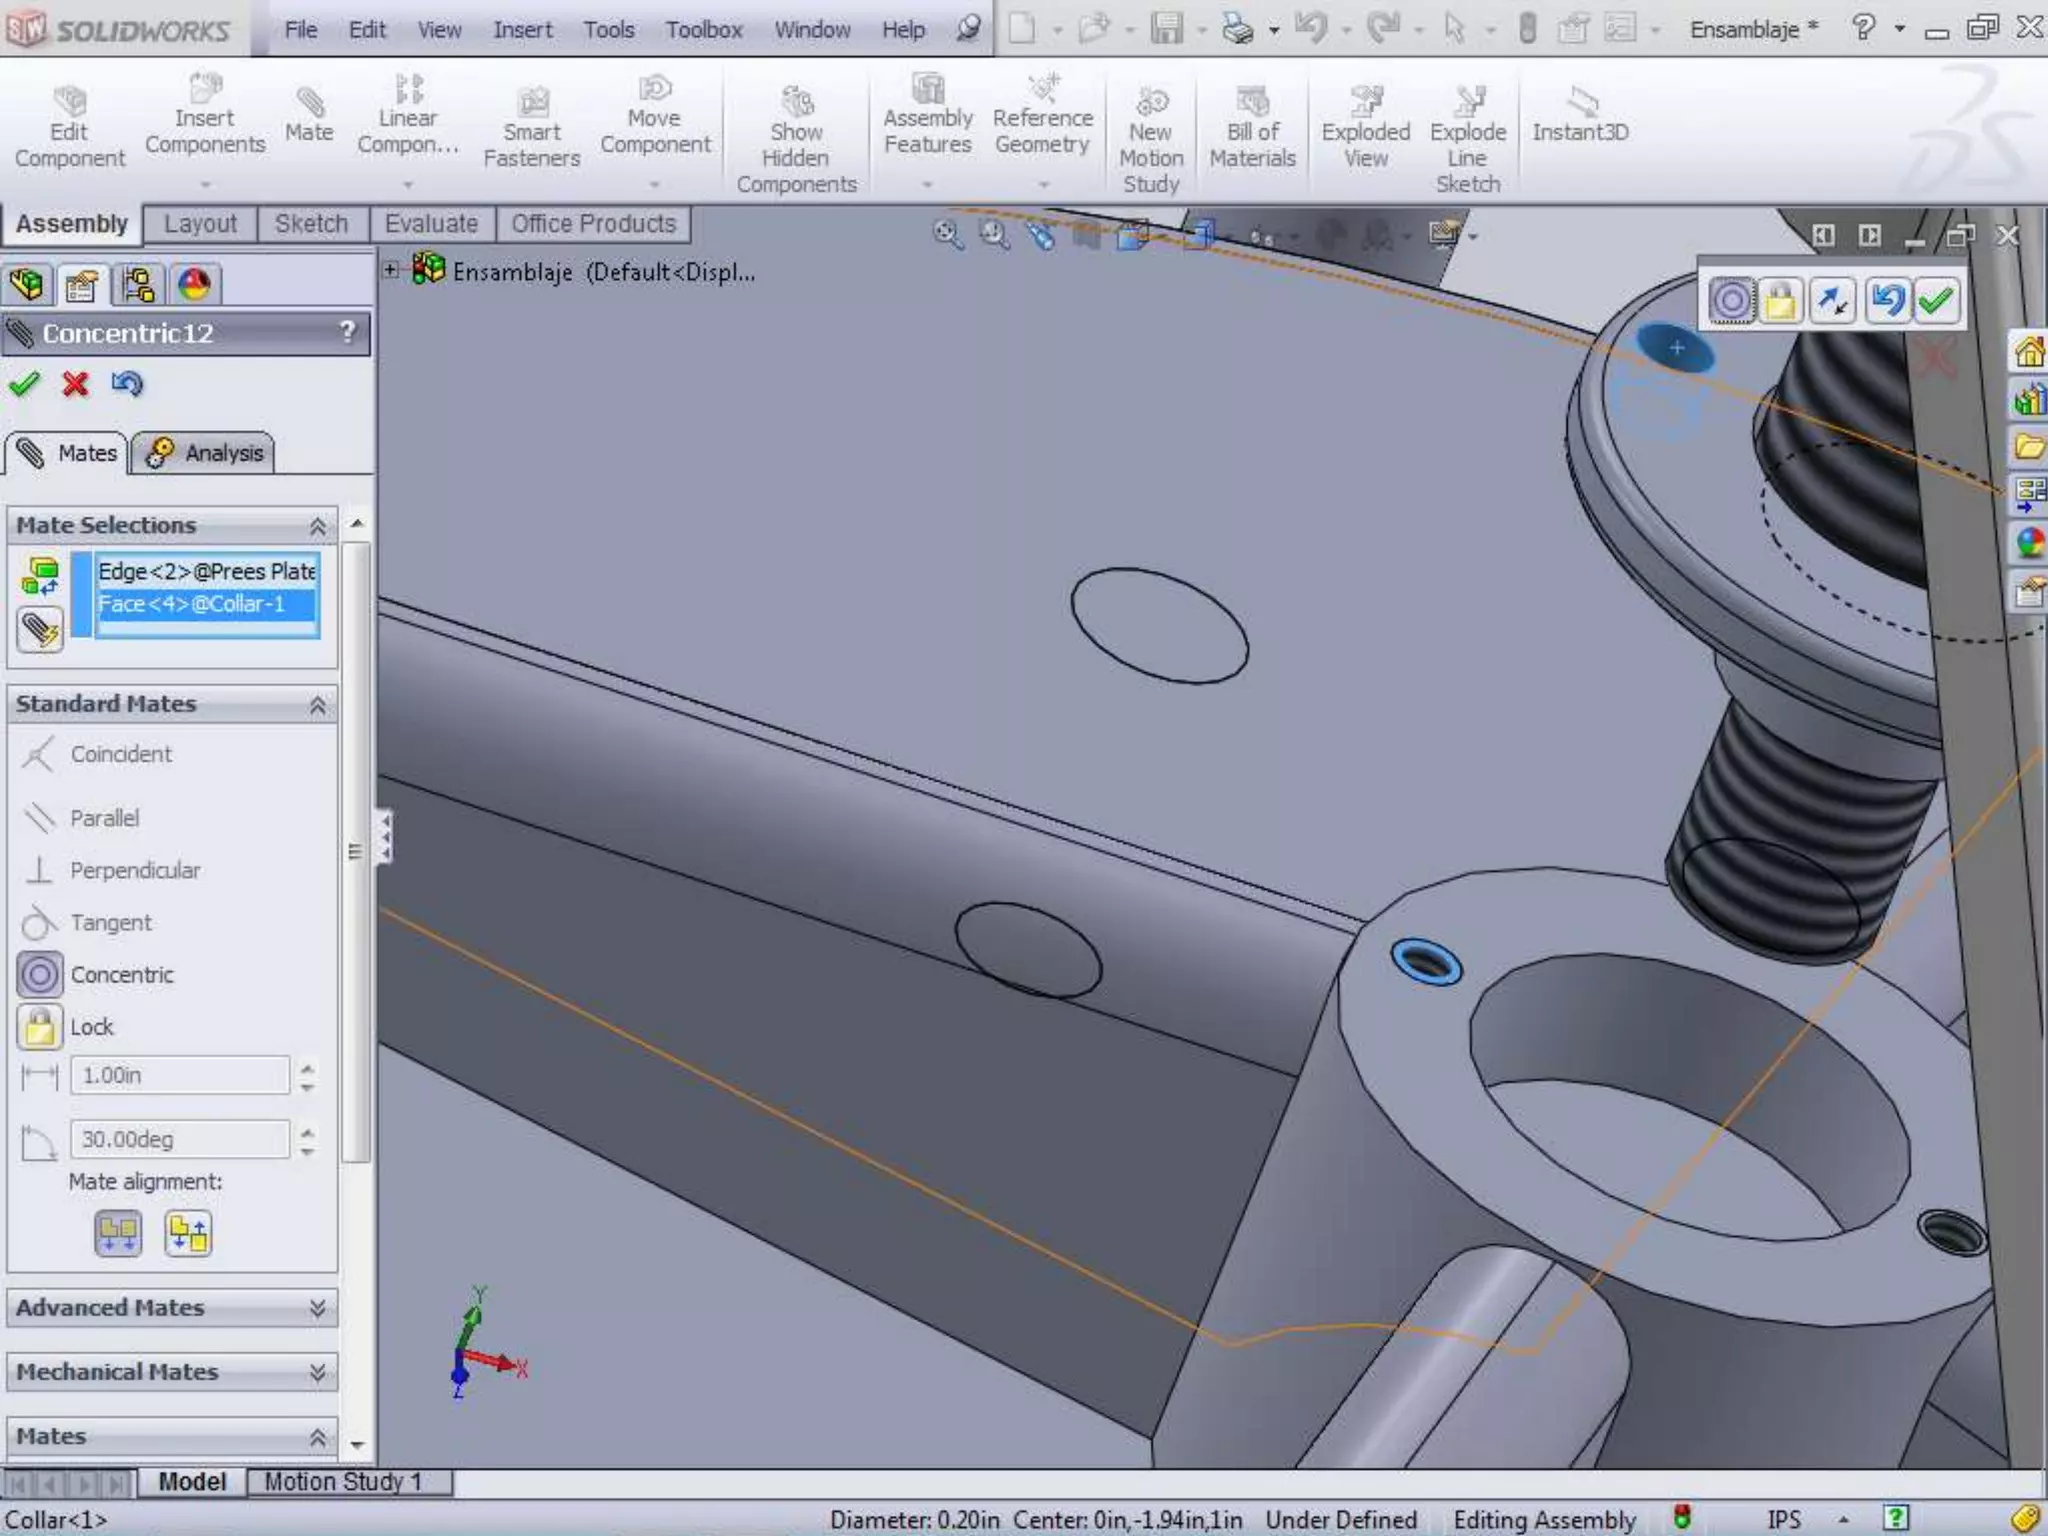The image size is (2048, 1536).
Task: Switch to Motion Study 1 tab
Action: click(343, 1481)
